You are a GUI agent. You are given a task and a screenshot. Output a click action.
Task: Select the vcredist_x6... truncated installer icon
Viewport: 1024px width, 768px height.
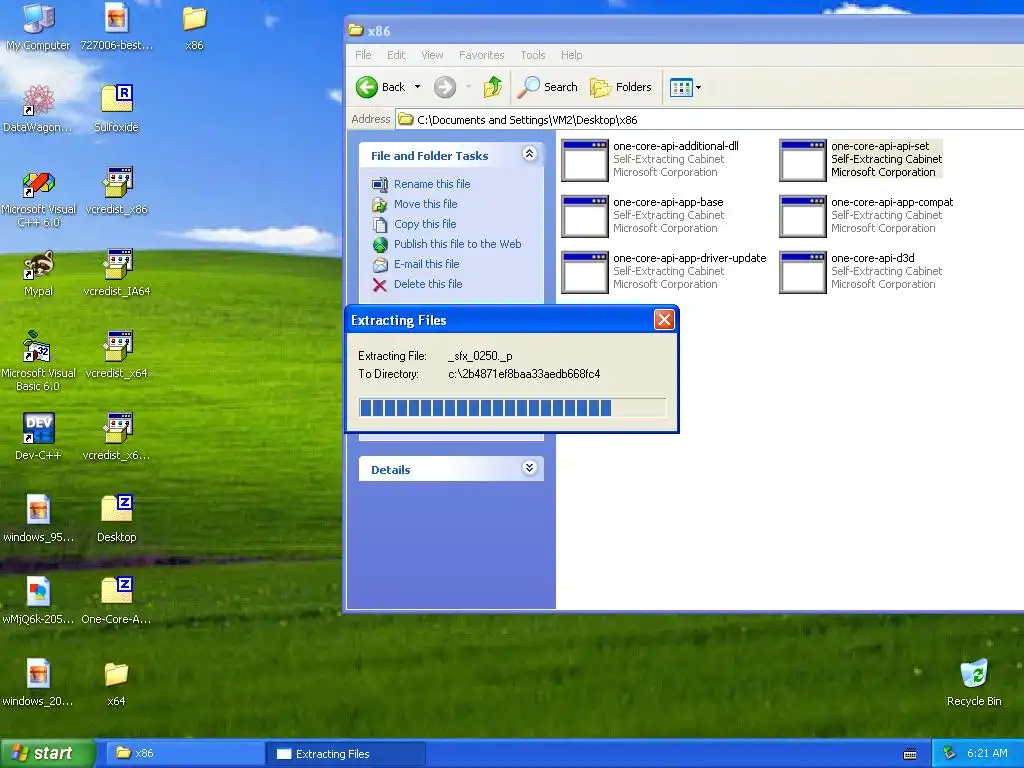pyautogui.click(x=116, y=436)
